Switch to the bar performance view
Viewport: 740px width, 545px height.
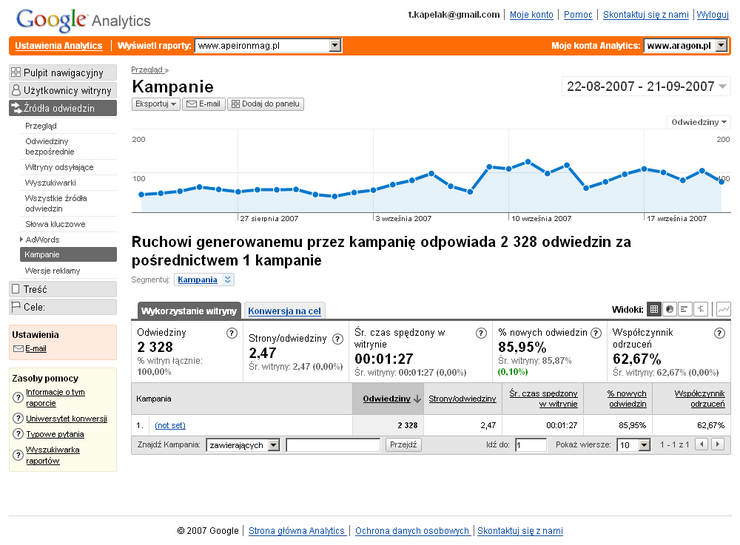pos(685,310)
